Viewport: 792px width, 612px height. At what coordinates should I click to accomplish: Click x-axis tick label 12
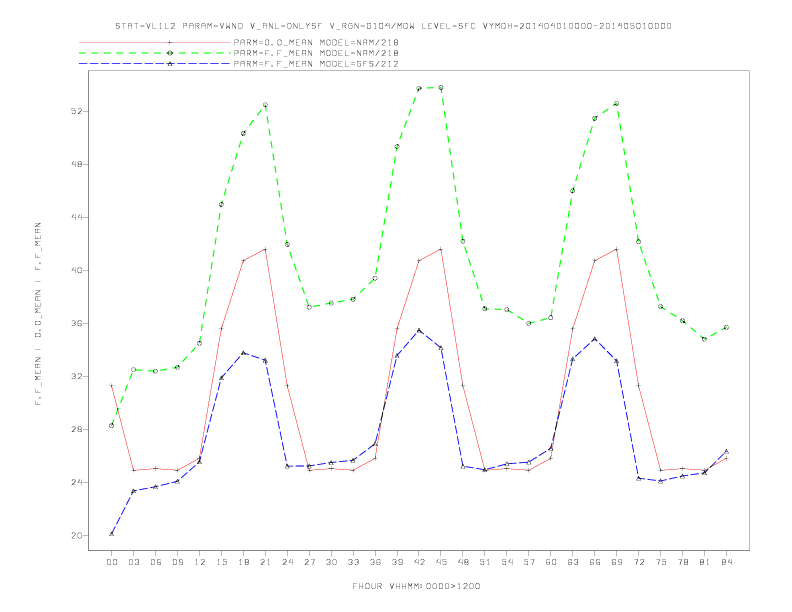[200, 562]
